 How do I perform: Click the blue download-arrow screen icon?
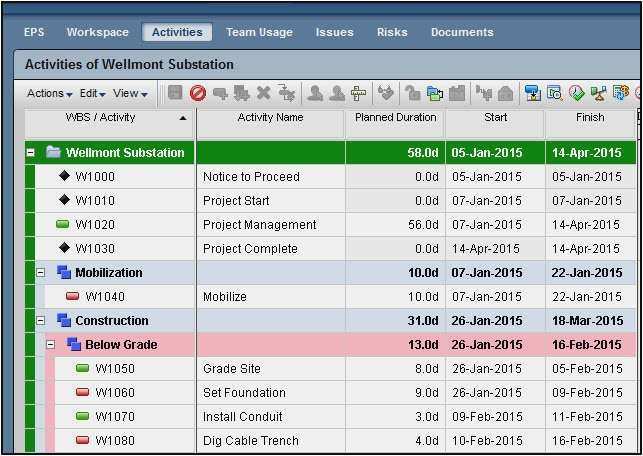(x=532, y=94)
